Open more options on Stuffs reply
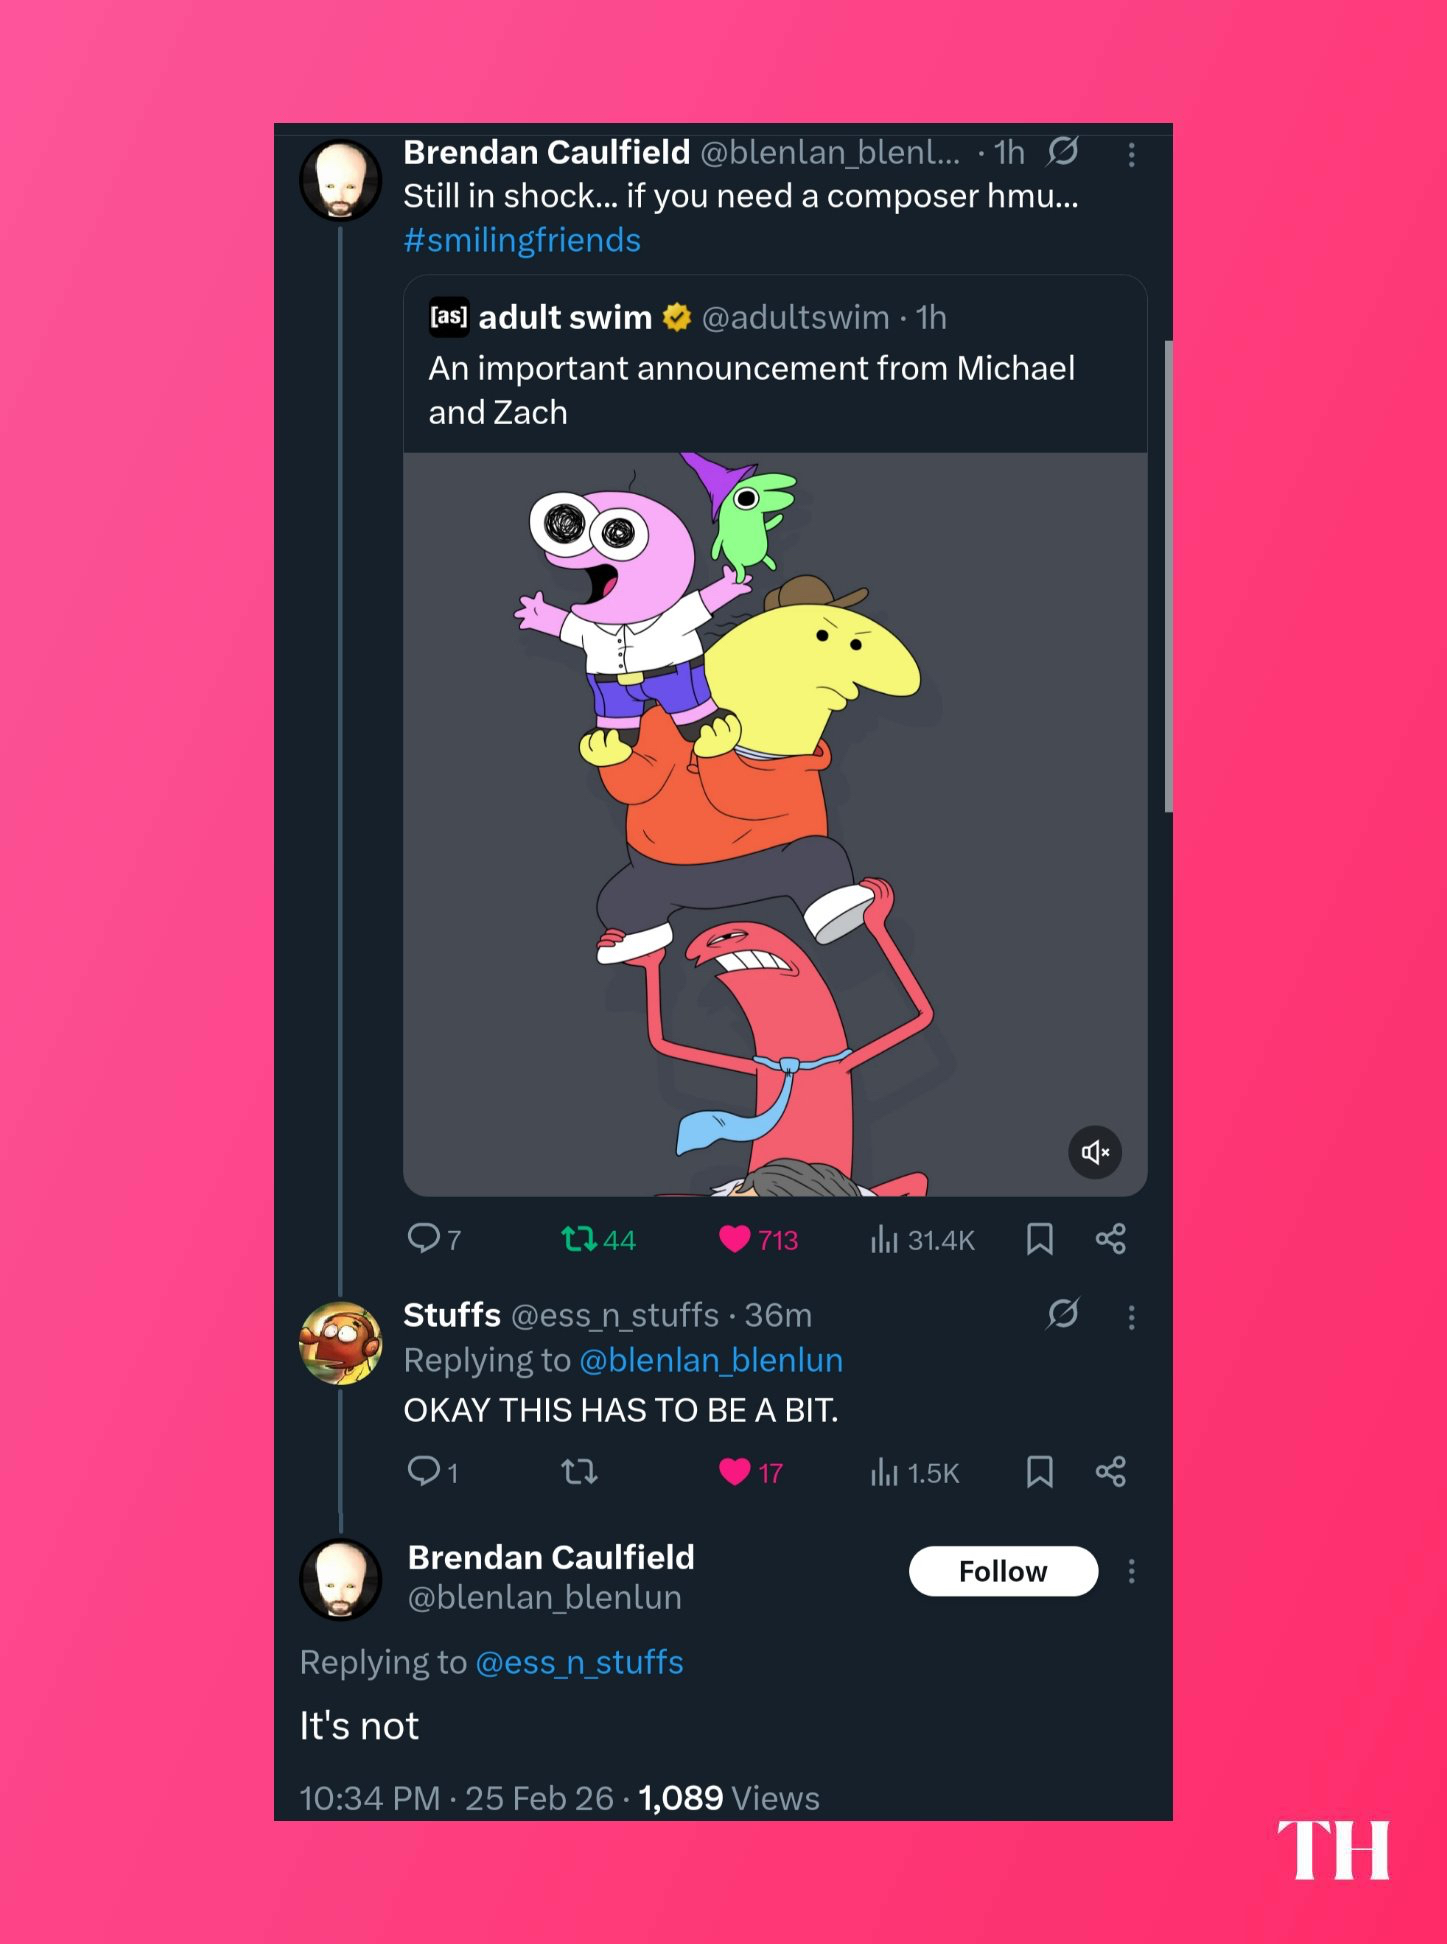The height and width of the screenshot is (1944, 1447). click(1131, 1317)
